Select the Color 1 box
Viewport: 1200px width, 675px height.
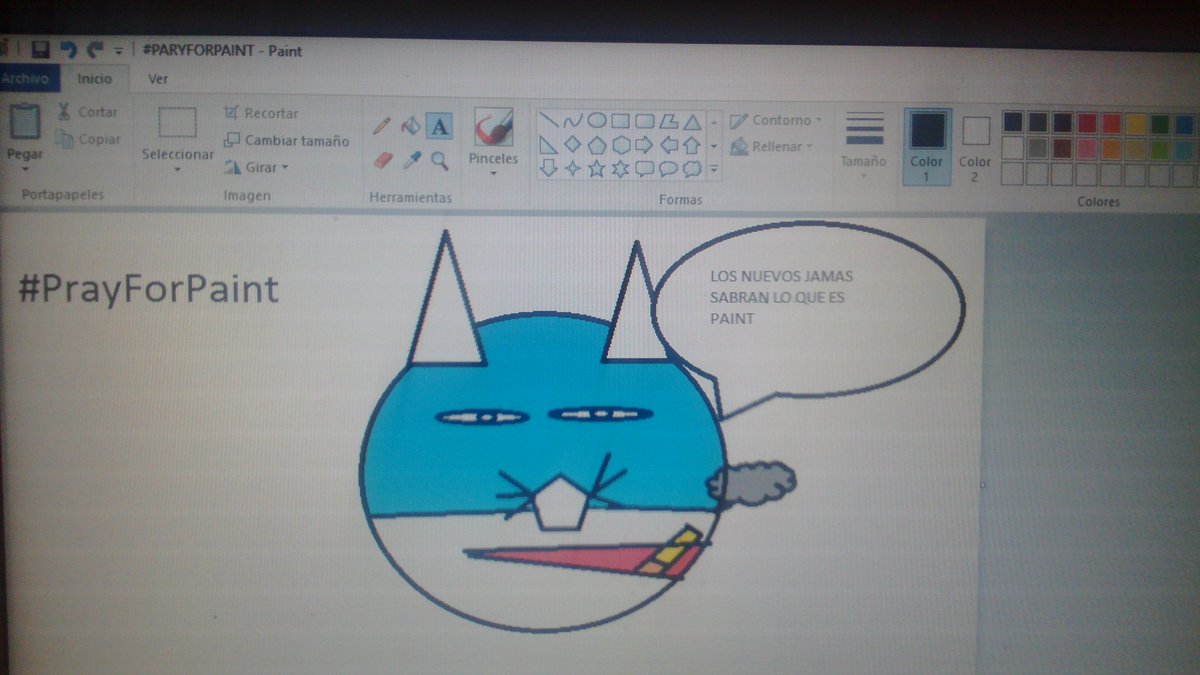(x=927, y=147)
